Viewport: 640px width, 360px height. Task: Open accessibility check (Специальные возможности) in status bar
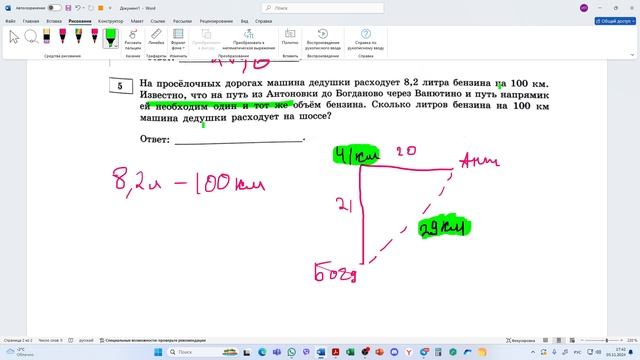(x=153, y=340)
